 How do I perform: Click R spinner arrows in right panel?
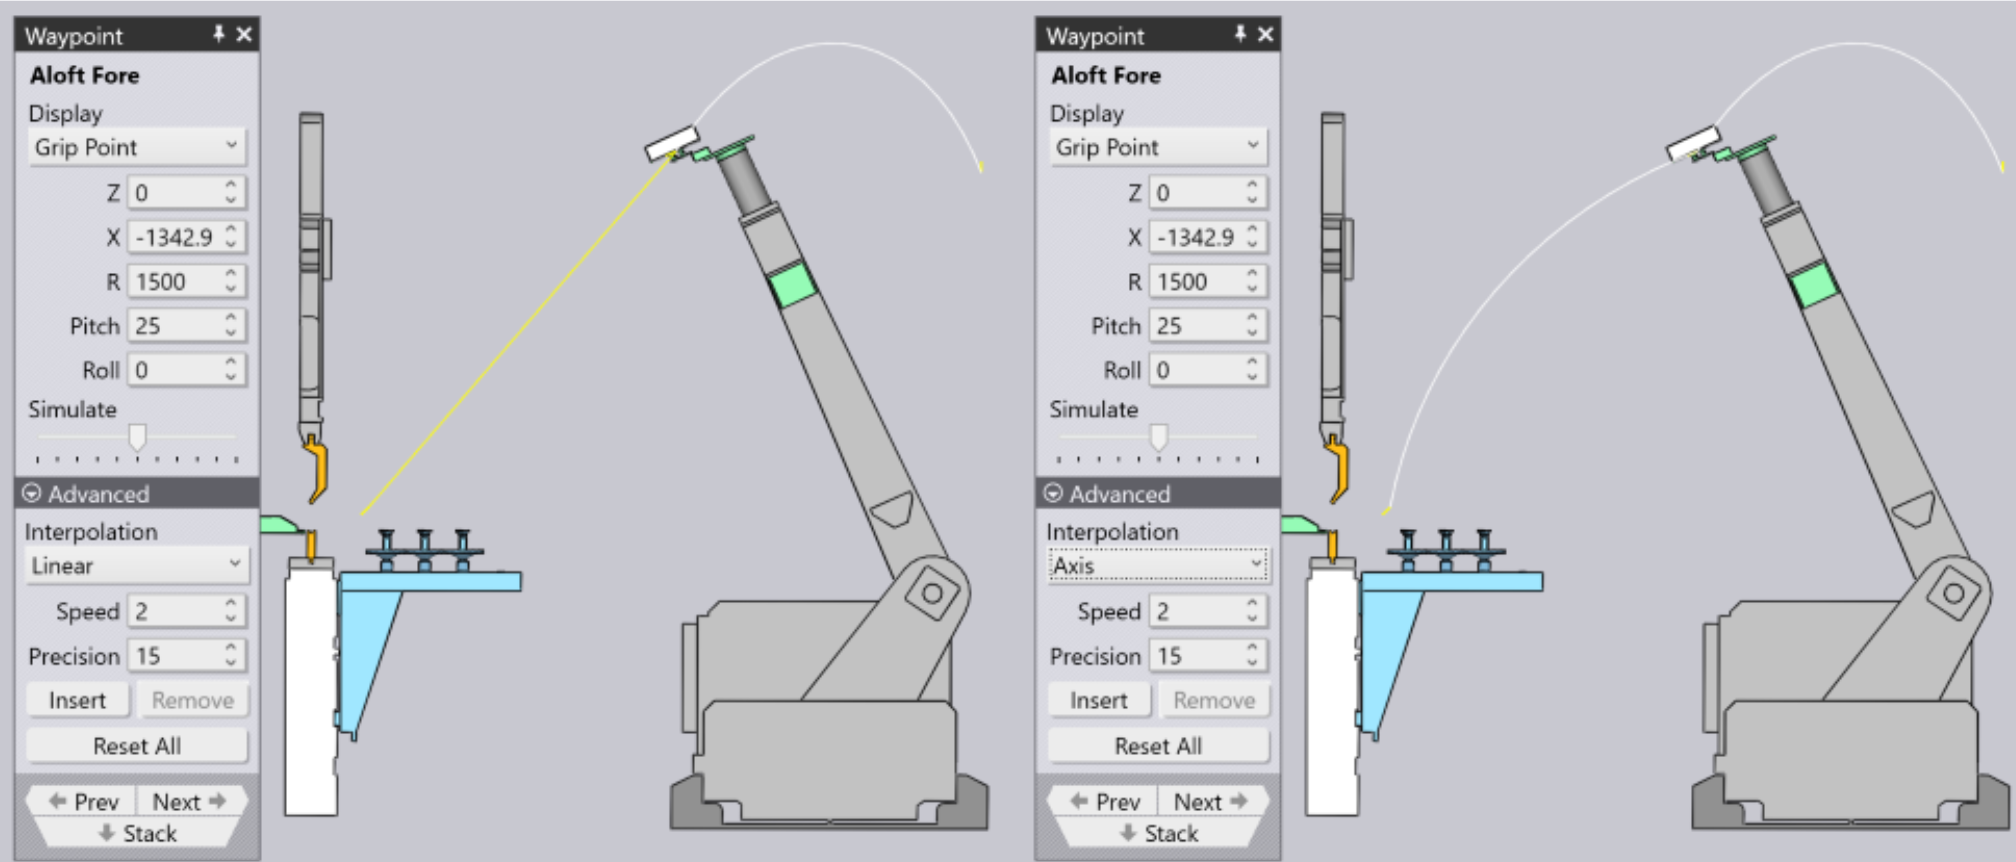tap(1252, 281)
